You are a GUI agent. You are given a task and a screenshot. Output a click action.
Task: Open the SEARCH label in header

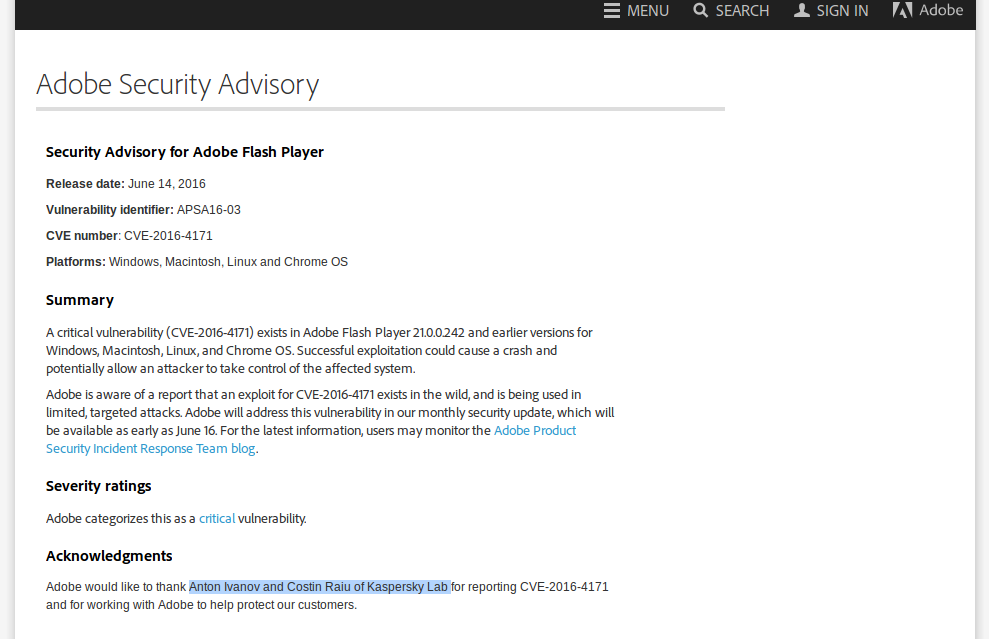pyautogui.click(x=742, y=11)
